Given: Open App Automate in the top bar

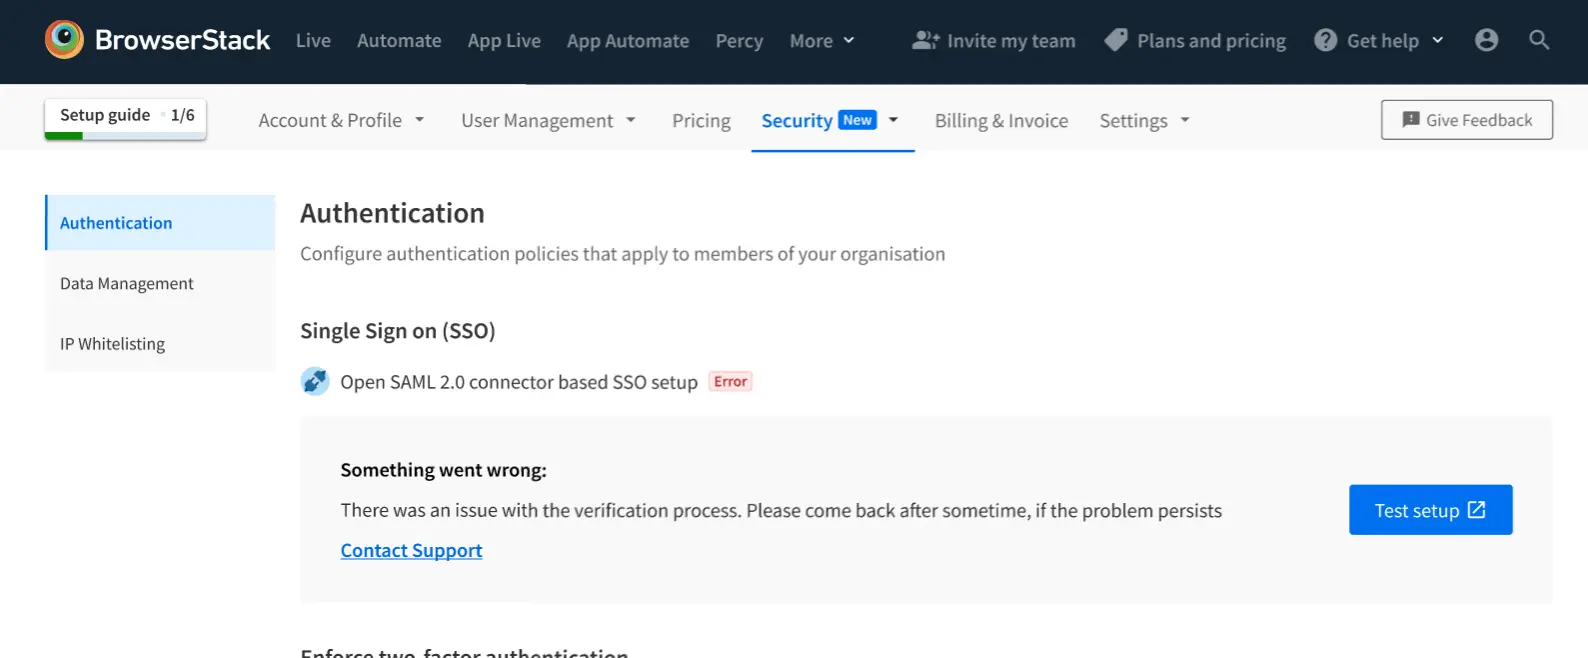Looking at the screenshot, I should point(628,40).
